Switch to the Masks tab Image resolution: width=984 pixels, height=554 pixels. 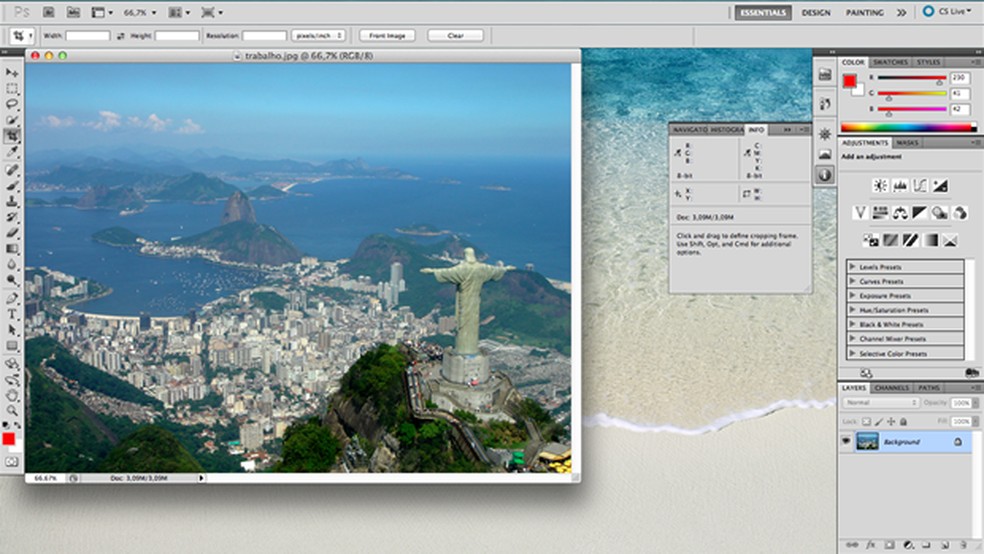tap(907, 143)
